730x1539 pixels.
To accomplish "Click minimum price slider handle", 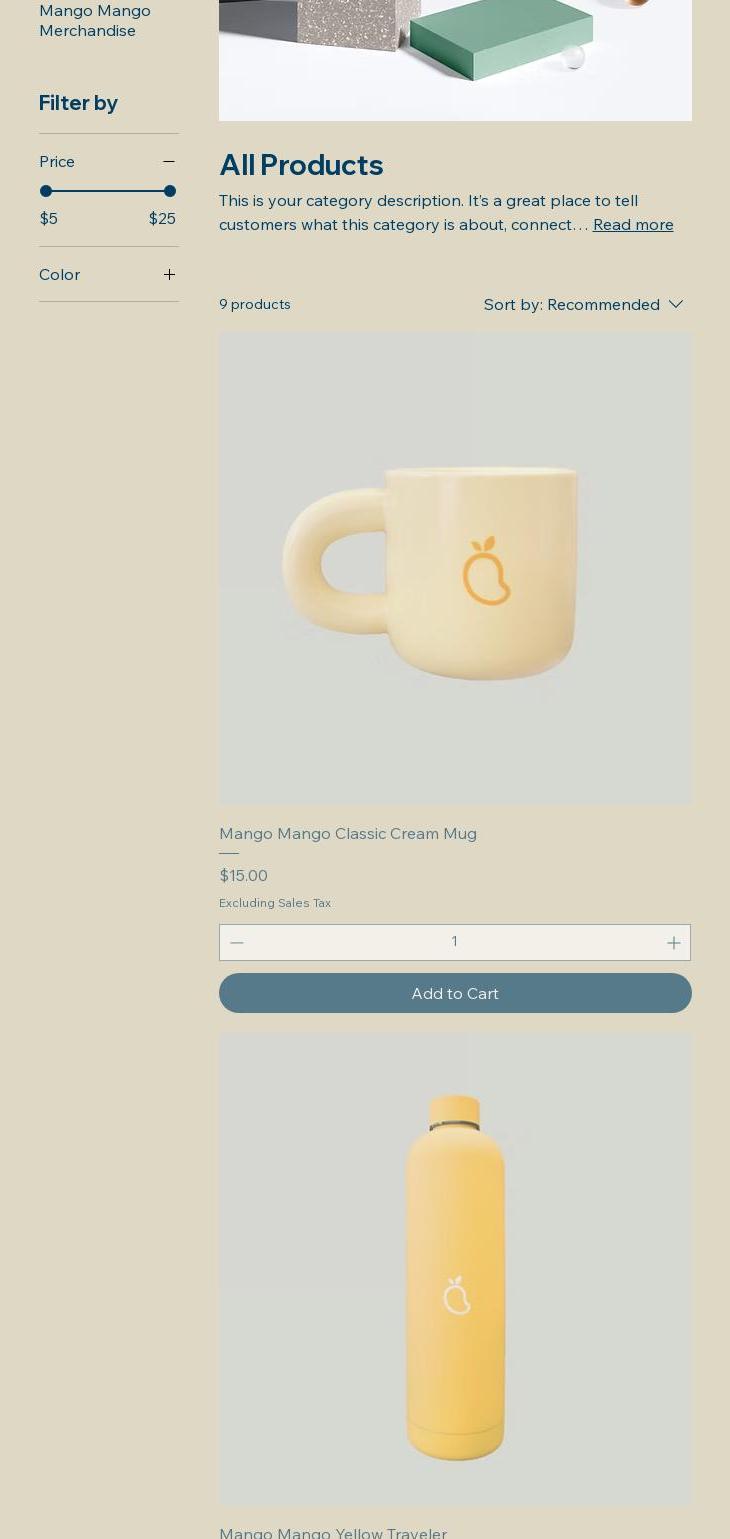I will click(46, 191).
